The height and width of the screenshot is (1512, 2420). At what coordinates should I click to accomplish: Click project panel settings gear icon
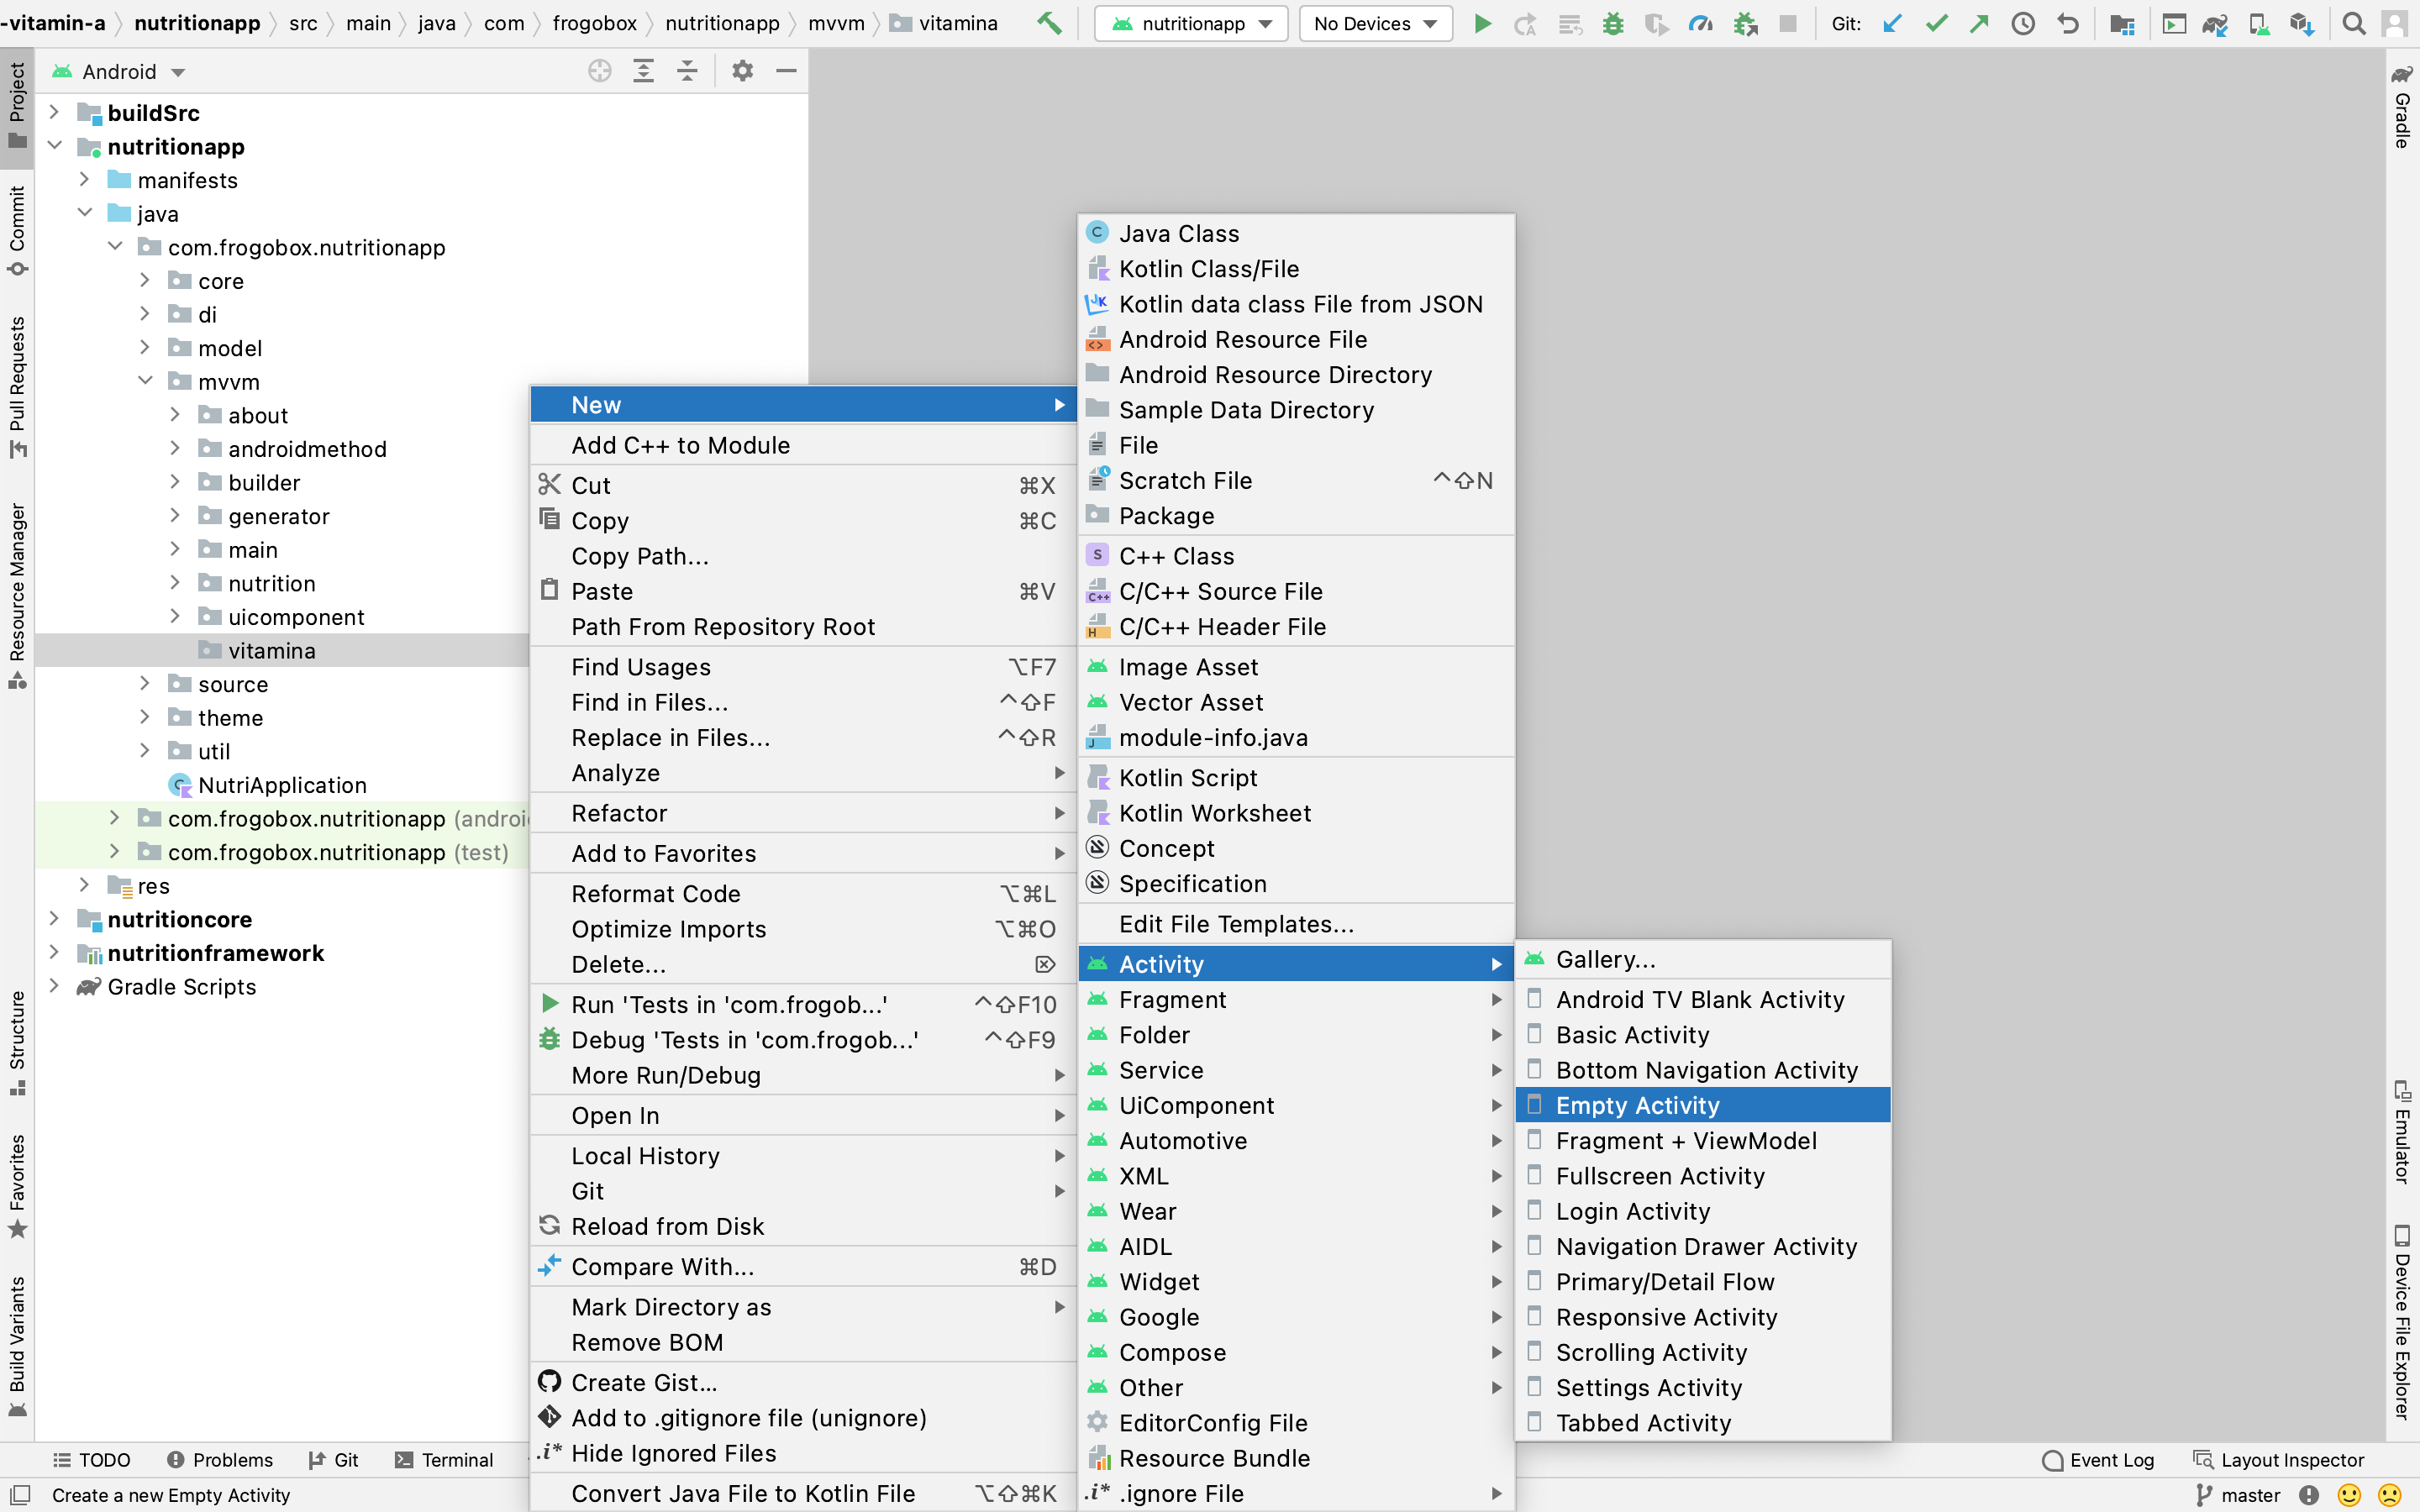click(742, 71)
